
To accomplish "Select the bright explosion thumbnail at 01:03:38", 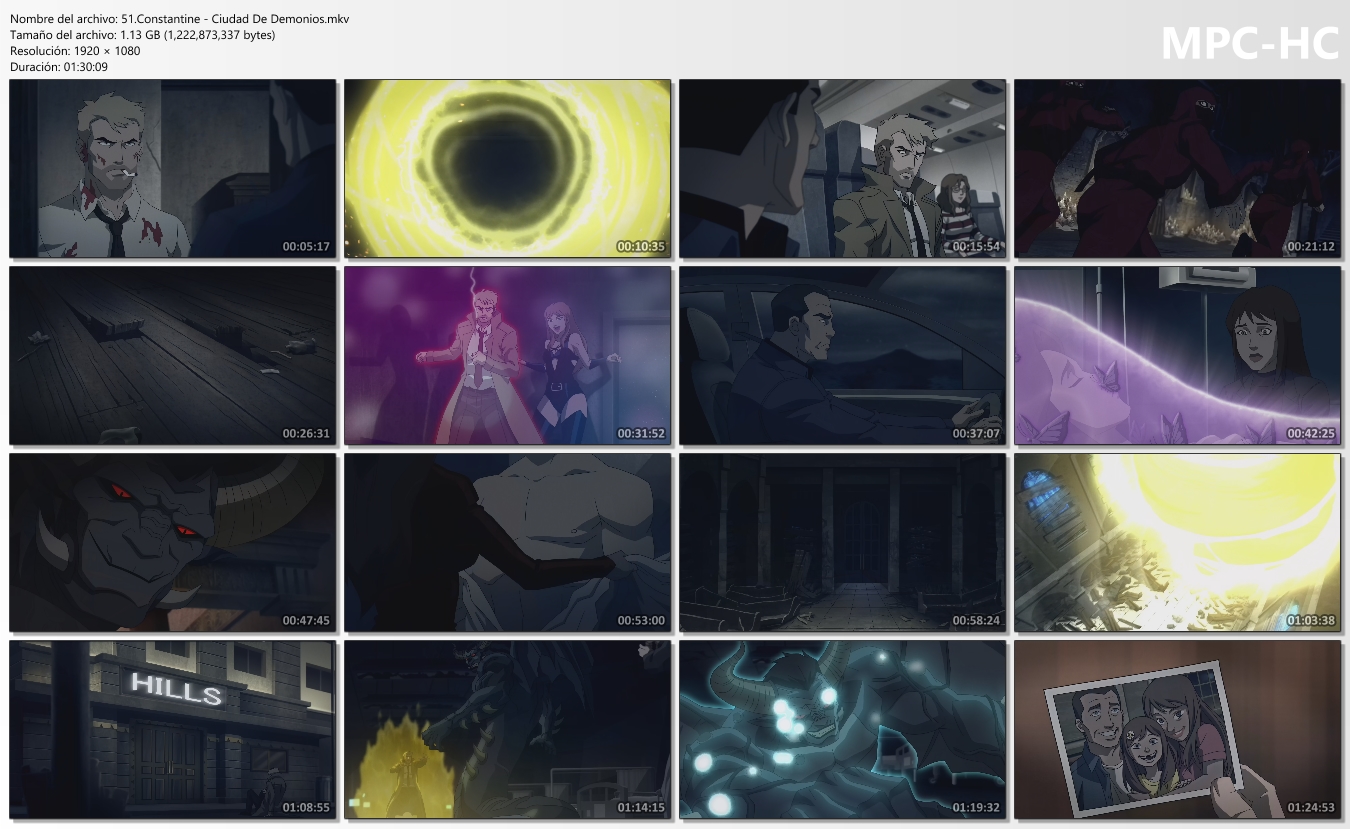I will [x=1177, y=542].
